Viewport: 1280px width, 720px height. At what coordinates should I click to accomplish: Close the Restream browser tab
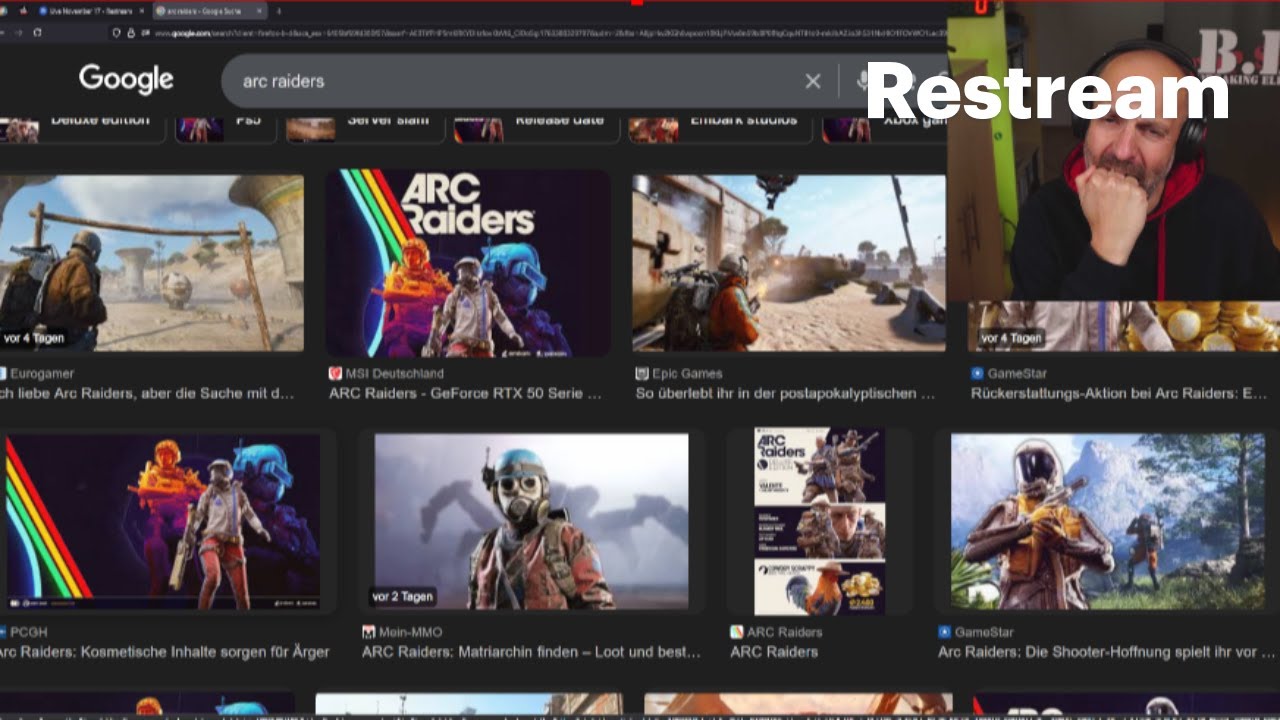[x=142, y=11]
